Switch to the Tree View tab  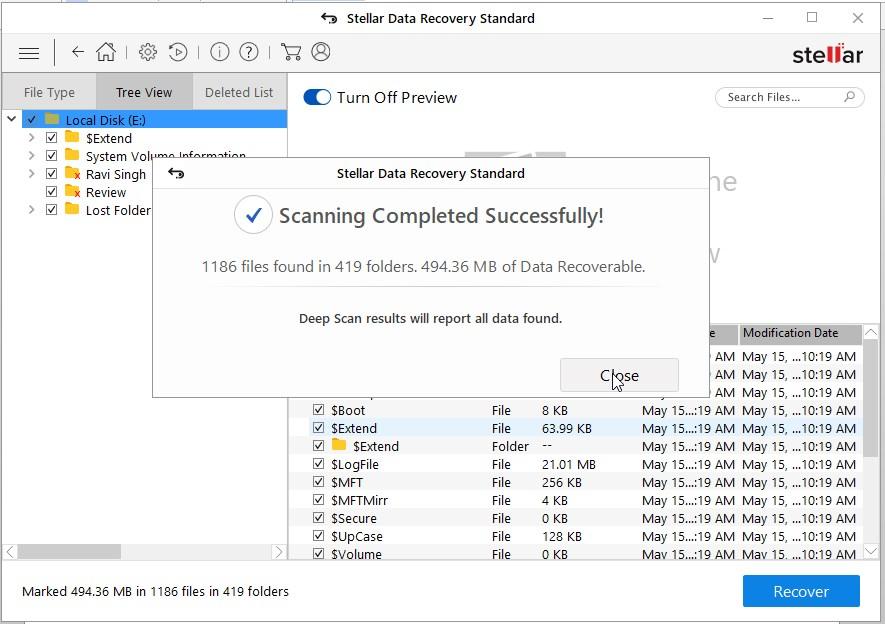144,92
